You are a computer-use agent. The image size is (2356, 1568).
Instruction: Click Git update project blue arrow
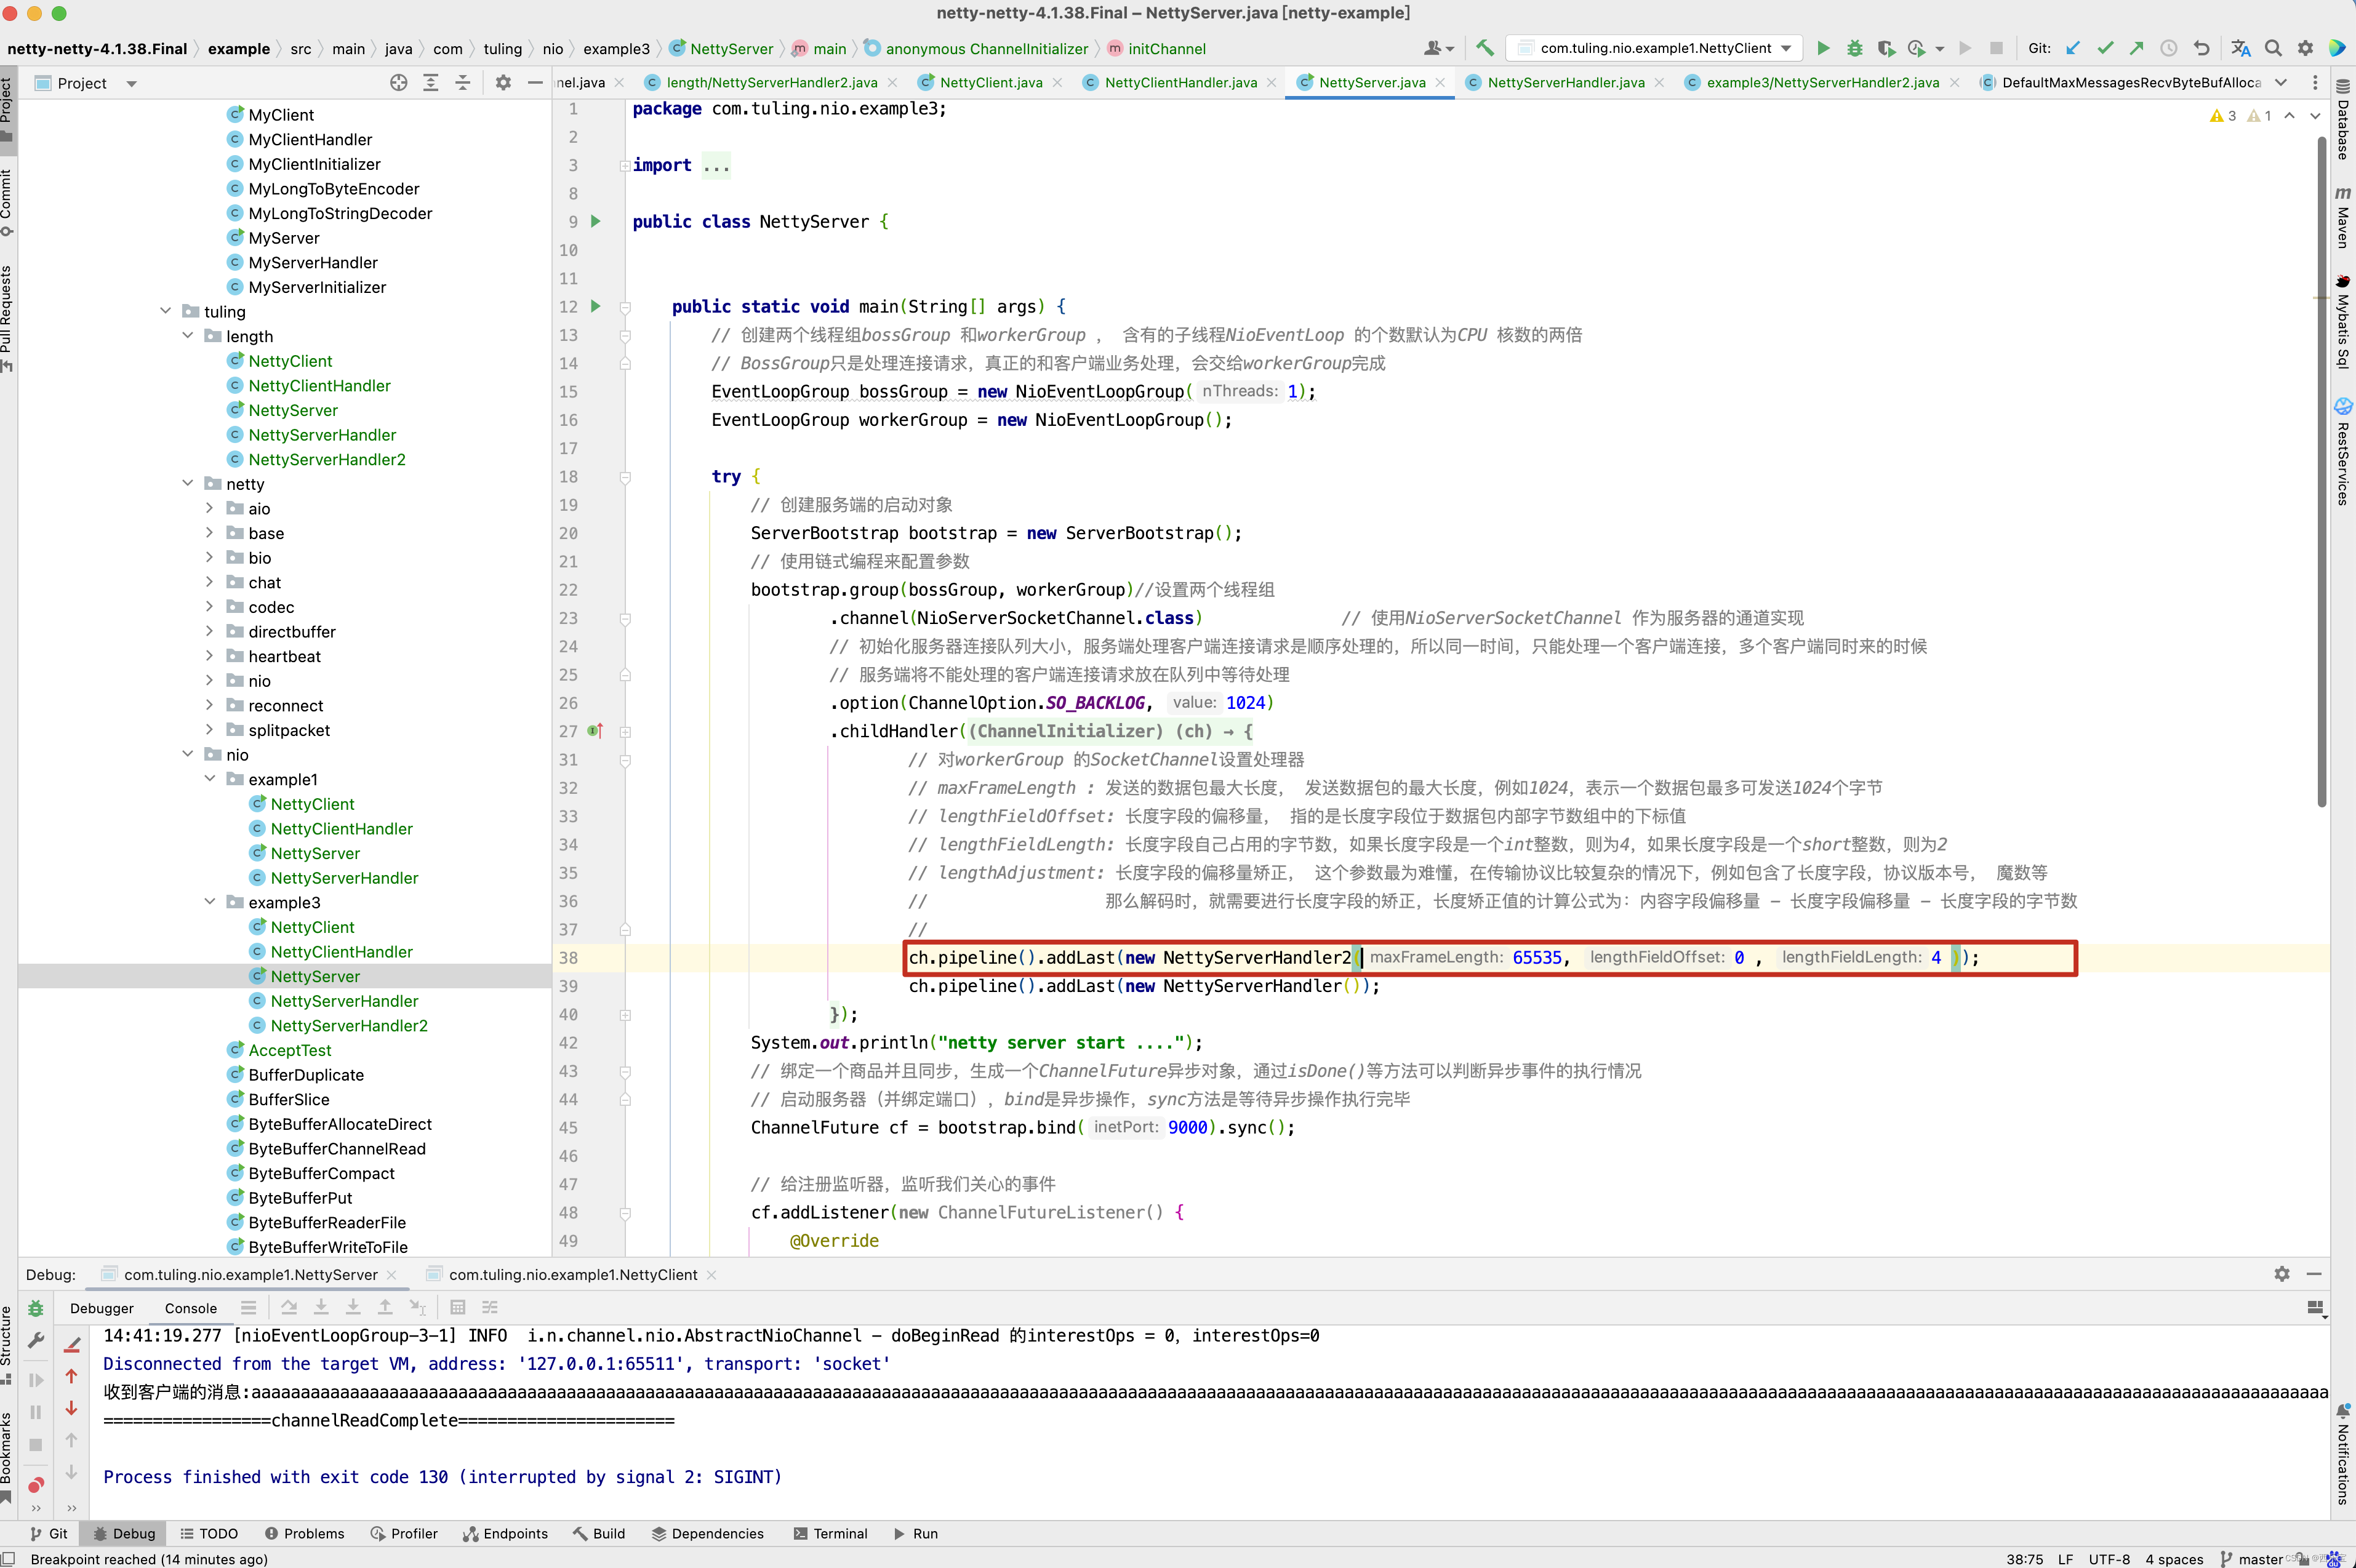click(2073, 48)
